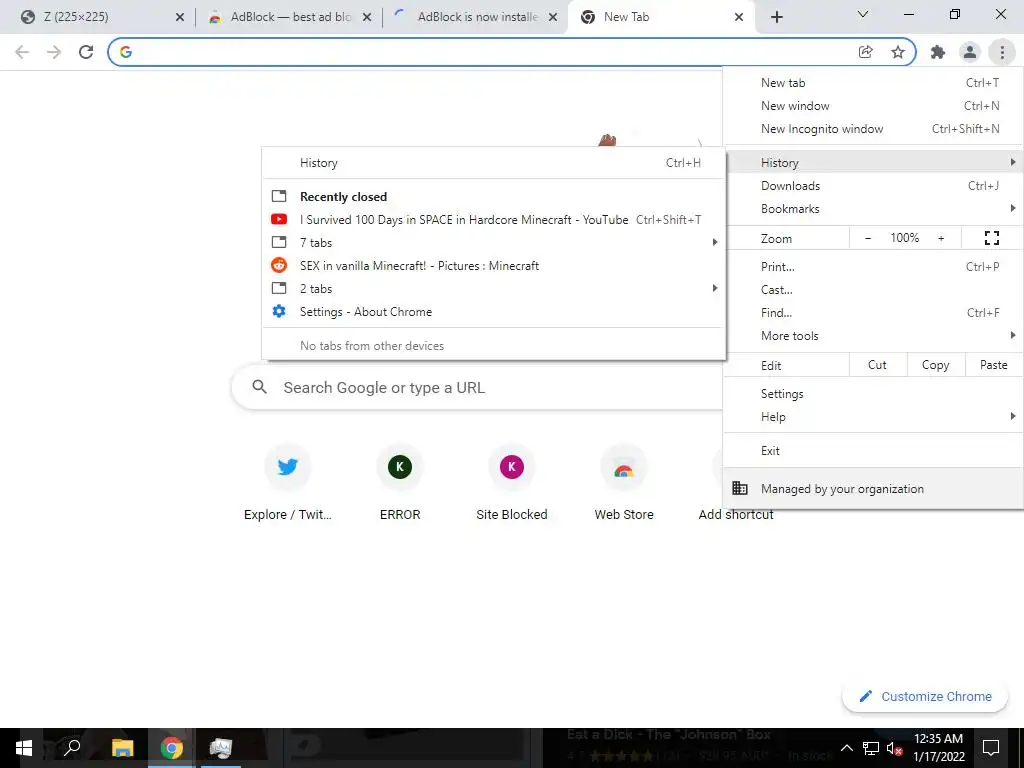Expand the recently closed 7 tabs group
The height and width of the screenshot is (768, 1024).
494,242
